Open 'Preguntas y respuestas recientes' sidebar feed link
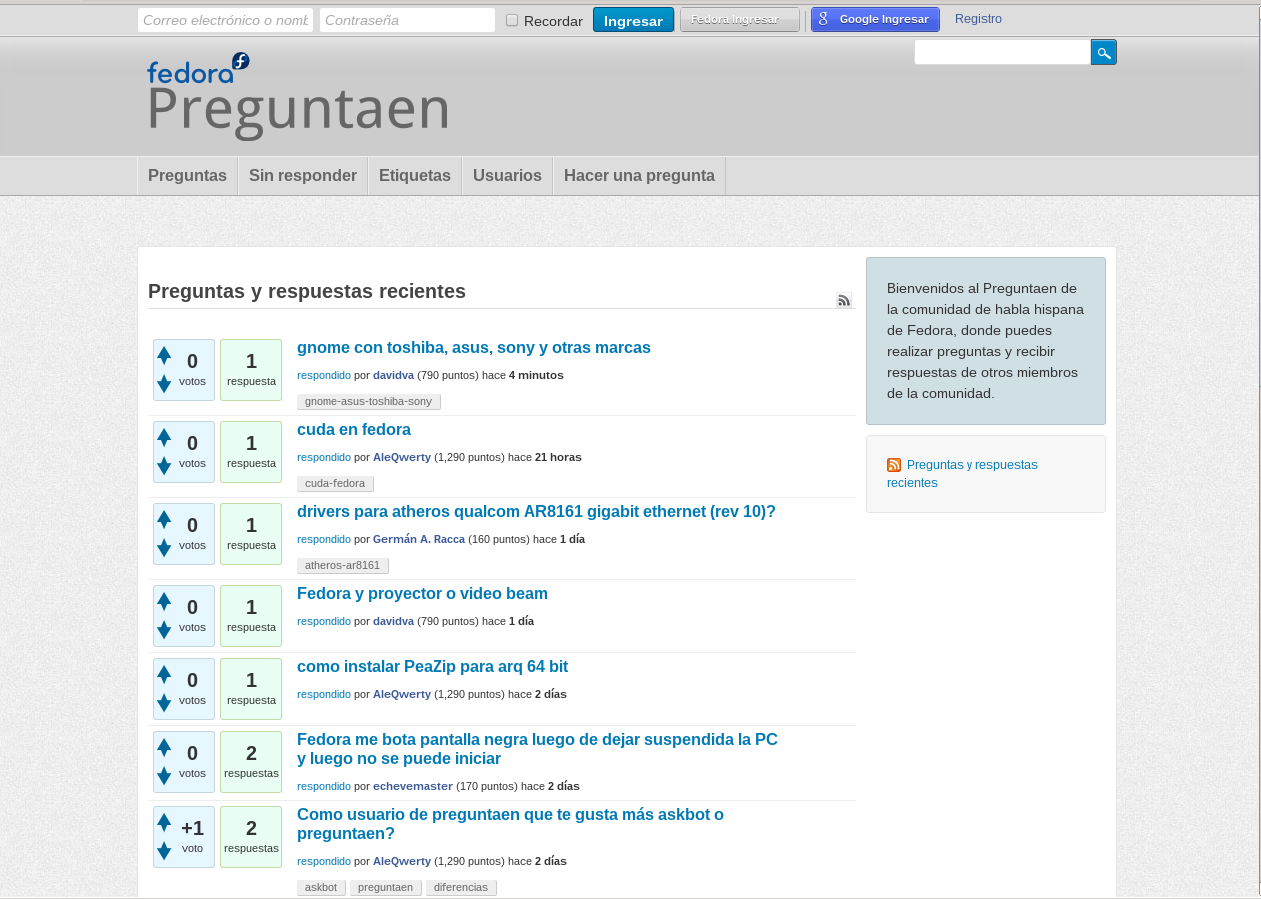The image size is (1261, 899). [x=962, y=474]
